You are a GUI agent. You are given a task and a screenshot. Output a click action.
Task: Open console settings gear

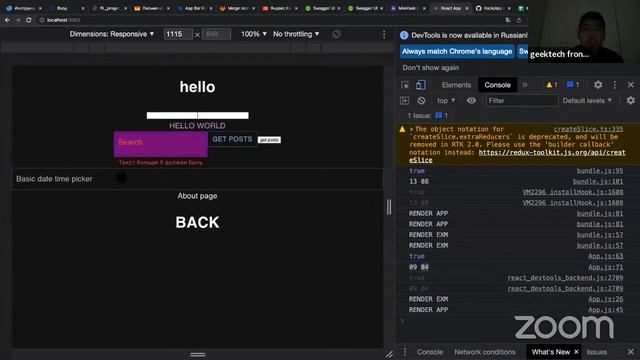tap(631, 100)
